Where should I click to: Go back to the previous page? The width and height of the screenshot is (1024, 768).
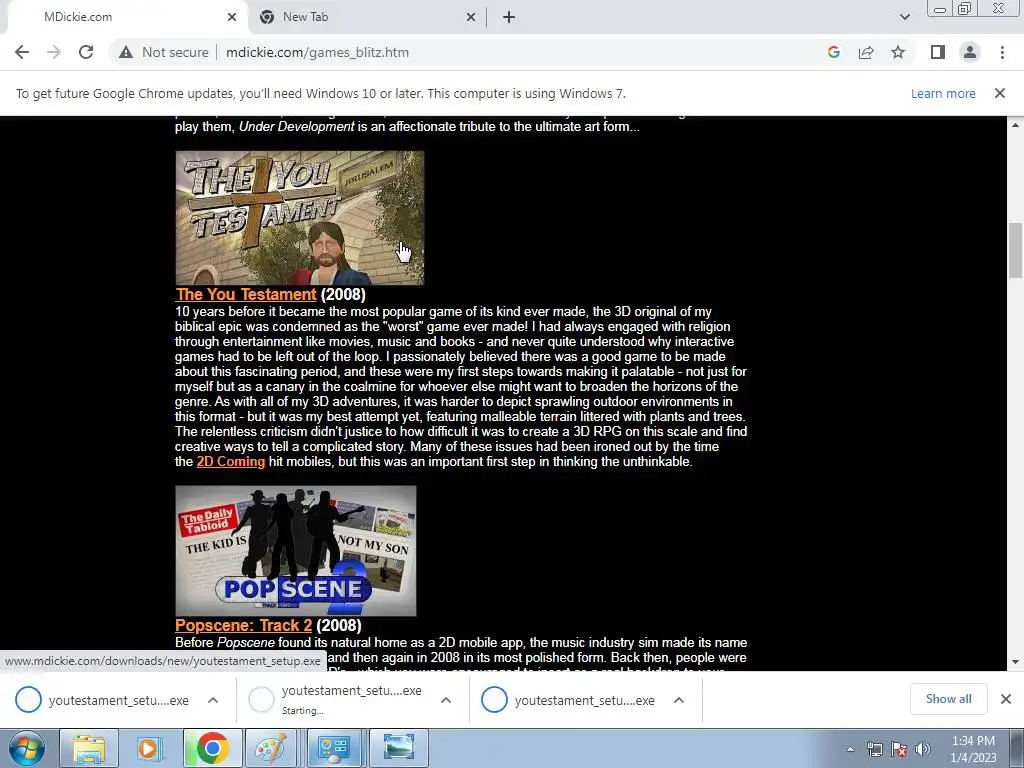coord(22,52)
